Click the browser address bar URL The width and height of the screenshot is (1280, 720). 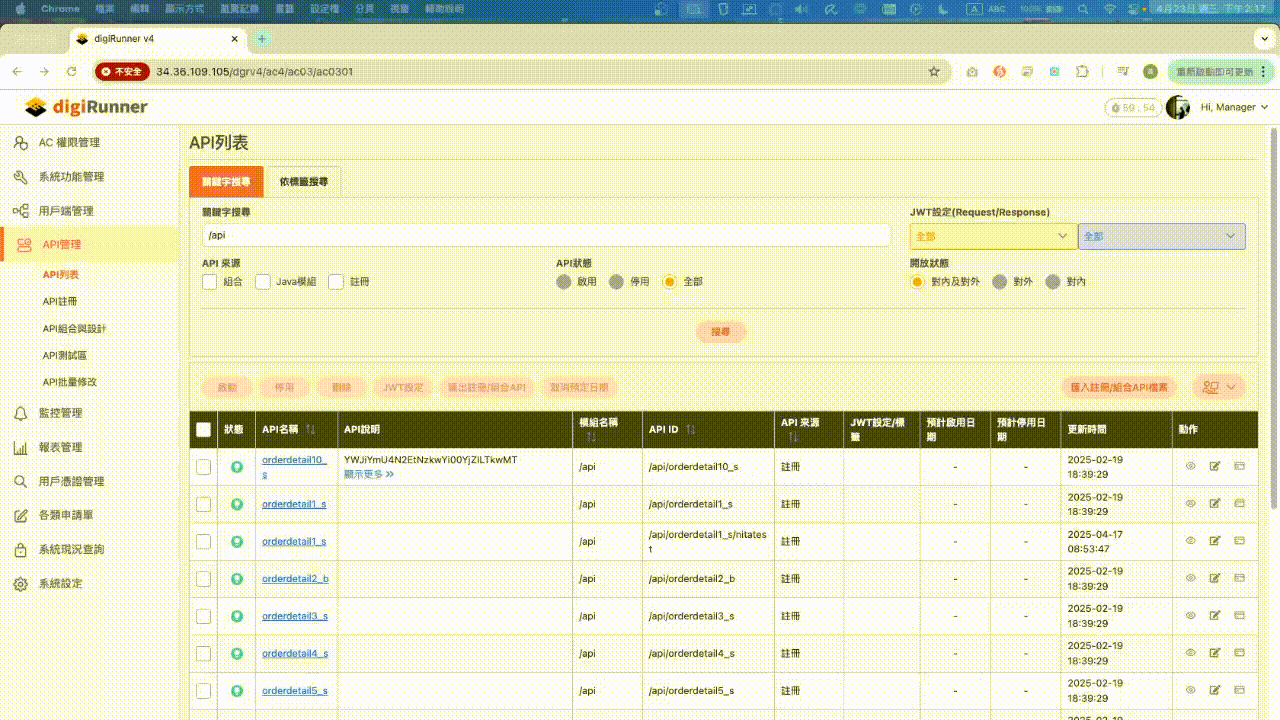(x=254, y=72)
